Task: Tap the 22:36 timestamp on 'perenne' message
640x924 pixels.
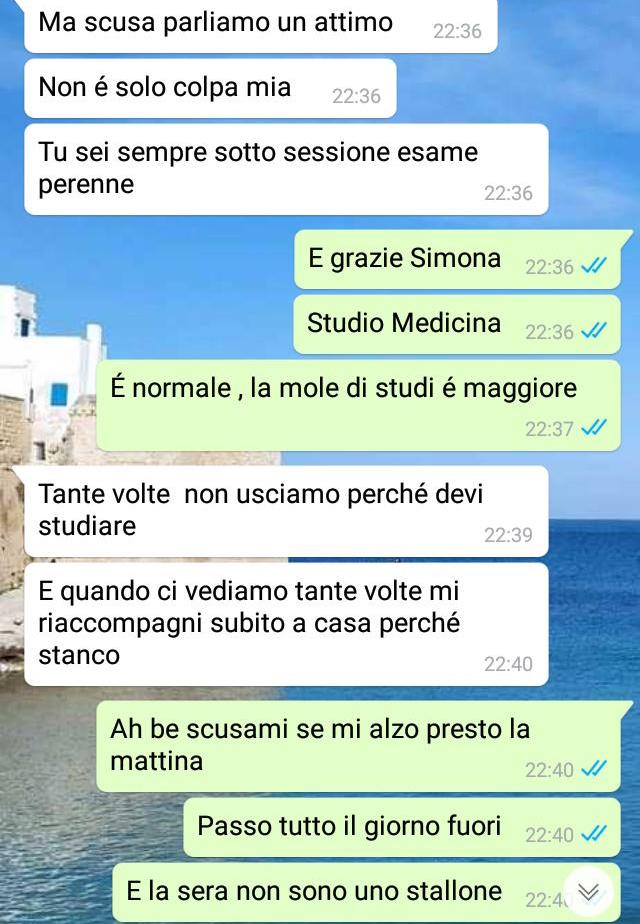Action: pyautogui.click(x=508, y=193)
